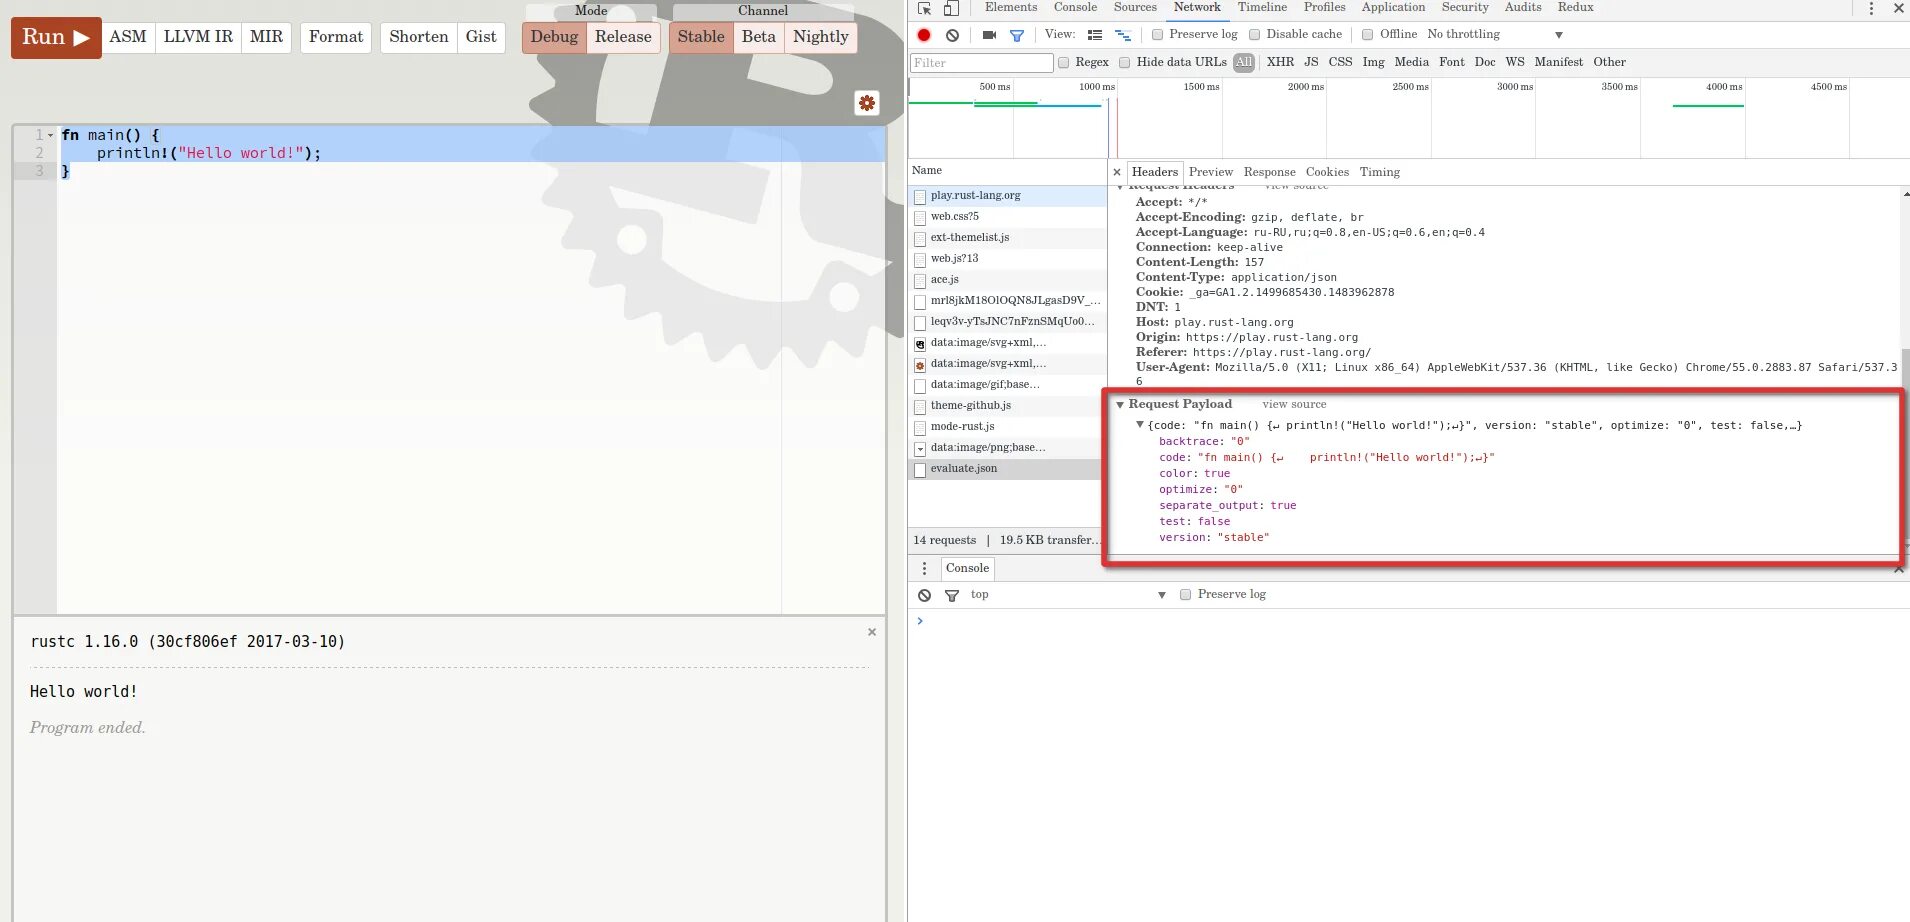Screen dimensions: 1910x922
Task: Click the web.css?5 request file icon
Action: pyautogui.click(x=920, y=217)
